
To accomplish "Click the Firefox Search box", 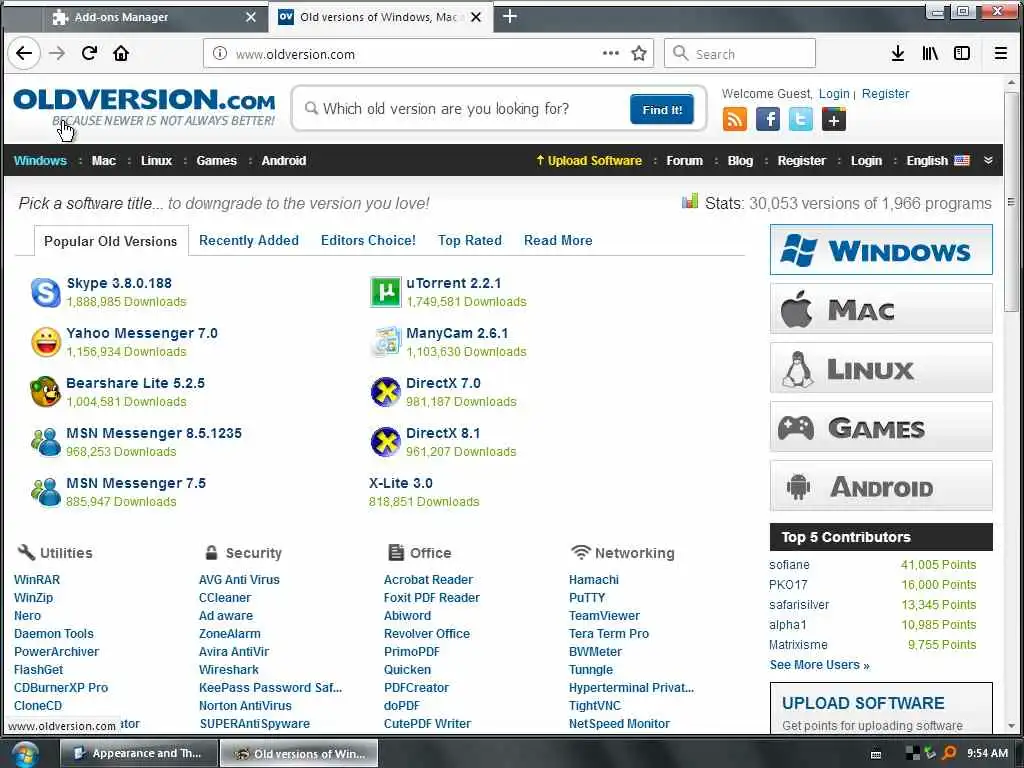I will pos(739,54).
